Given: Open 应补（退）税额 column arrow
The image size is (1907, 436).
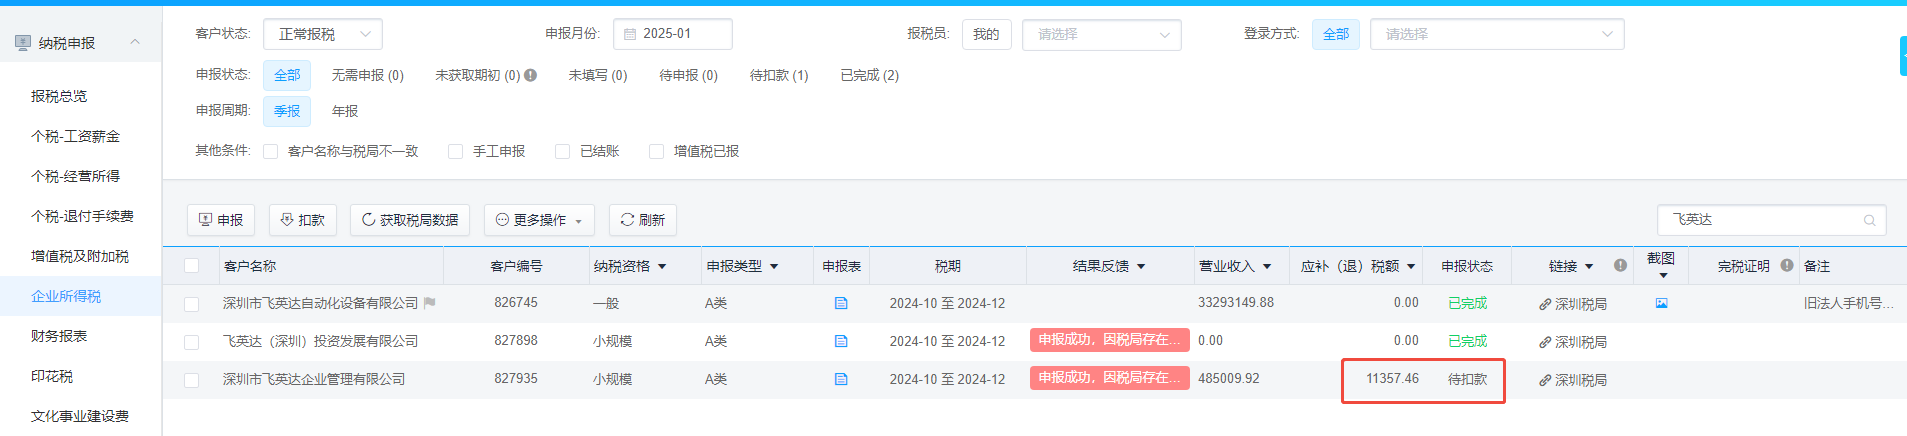Looking at the screenshot, I should point(1411,267).
